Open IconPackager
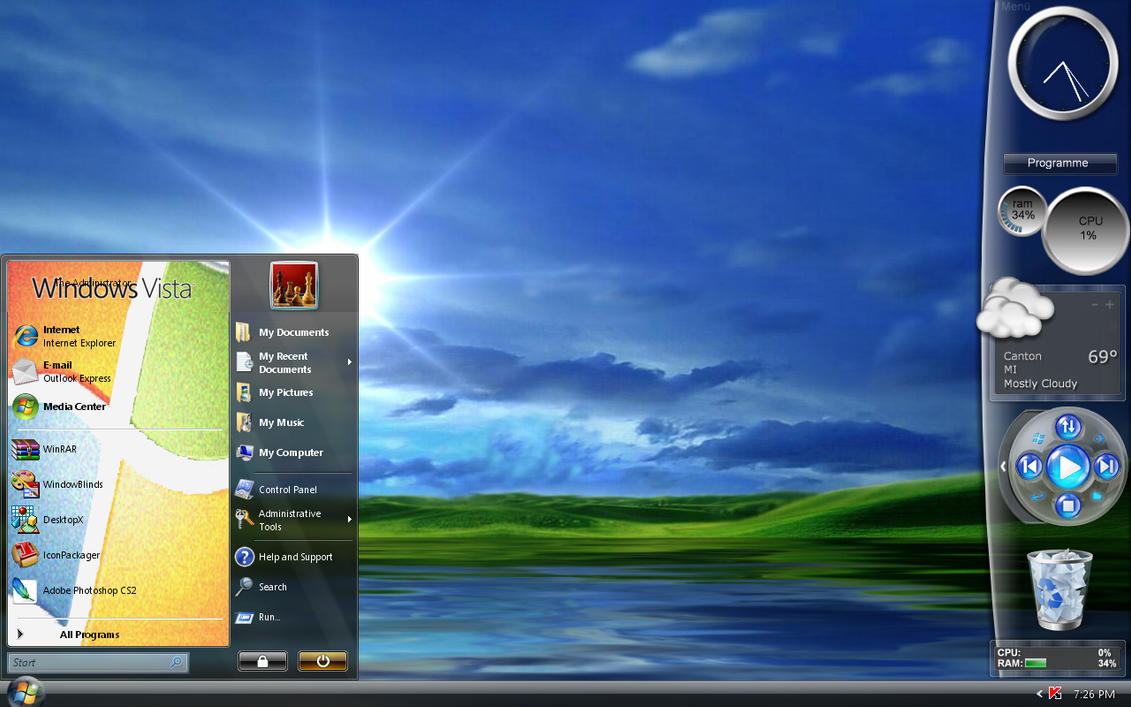1131x707 pixels. 56,555
